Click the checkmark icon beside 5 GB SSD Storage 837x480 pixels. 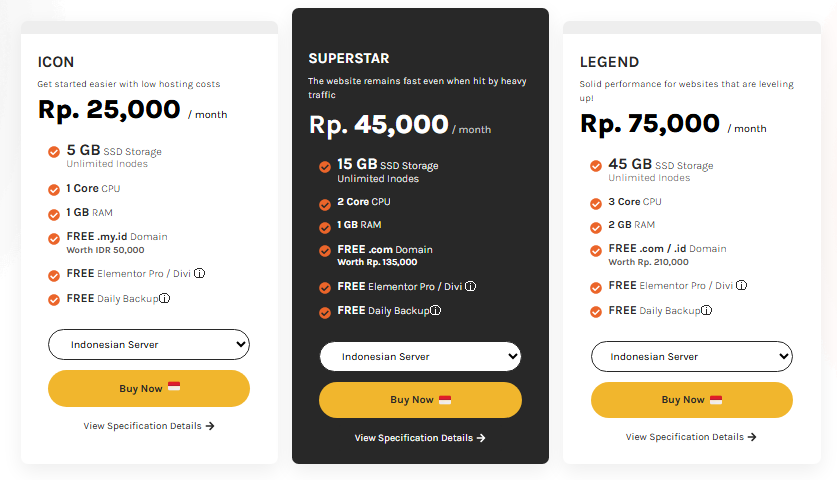53,152
